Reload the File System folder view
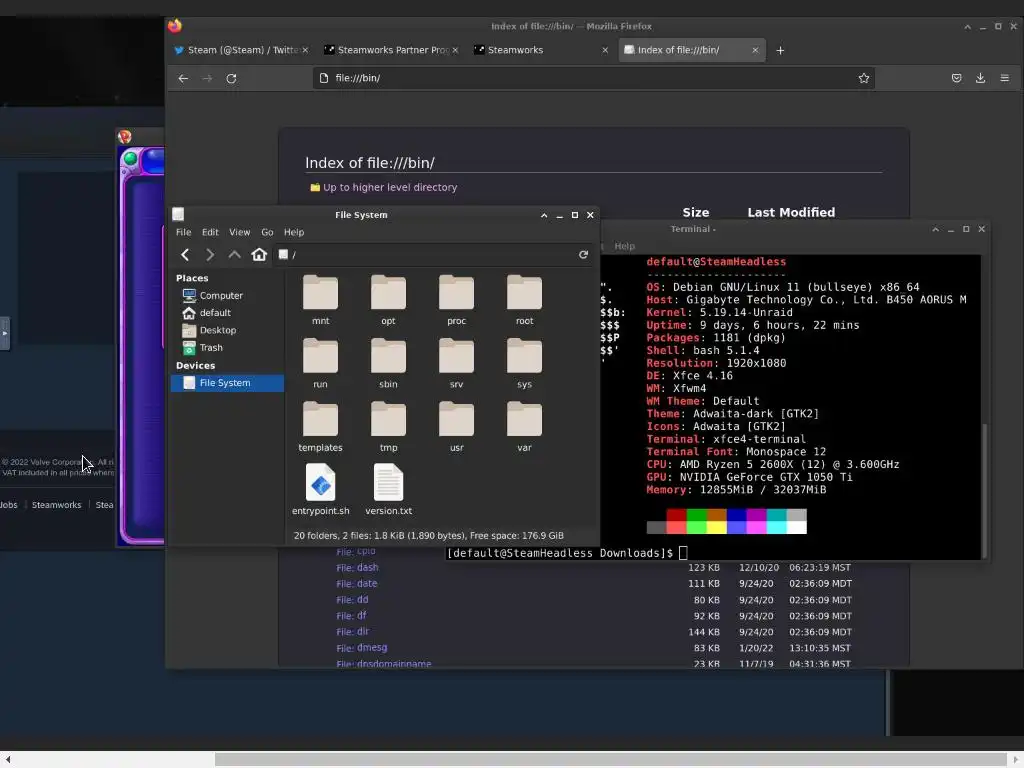Image resolution: width=1024 pixels, height=768 pixels. [x=583, y=255]
